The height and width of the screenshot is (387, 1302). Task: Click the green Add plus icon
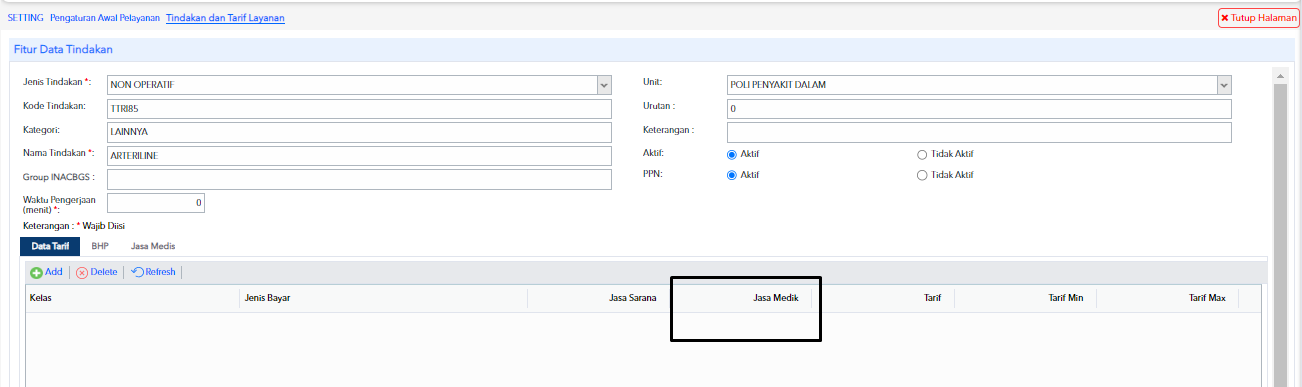[x=36, y=272]
